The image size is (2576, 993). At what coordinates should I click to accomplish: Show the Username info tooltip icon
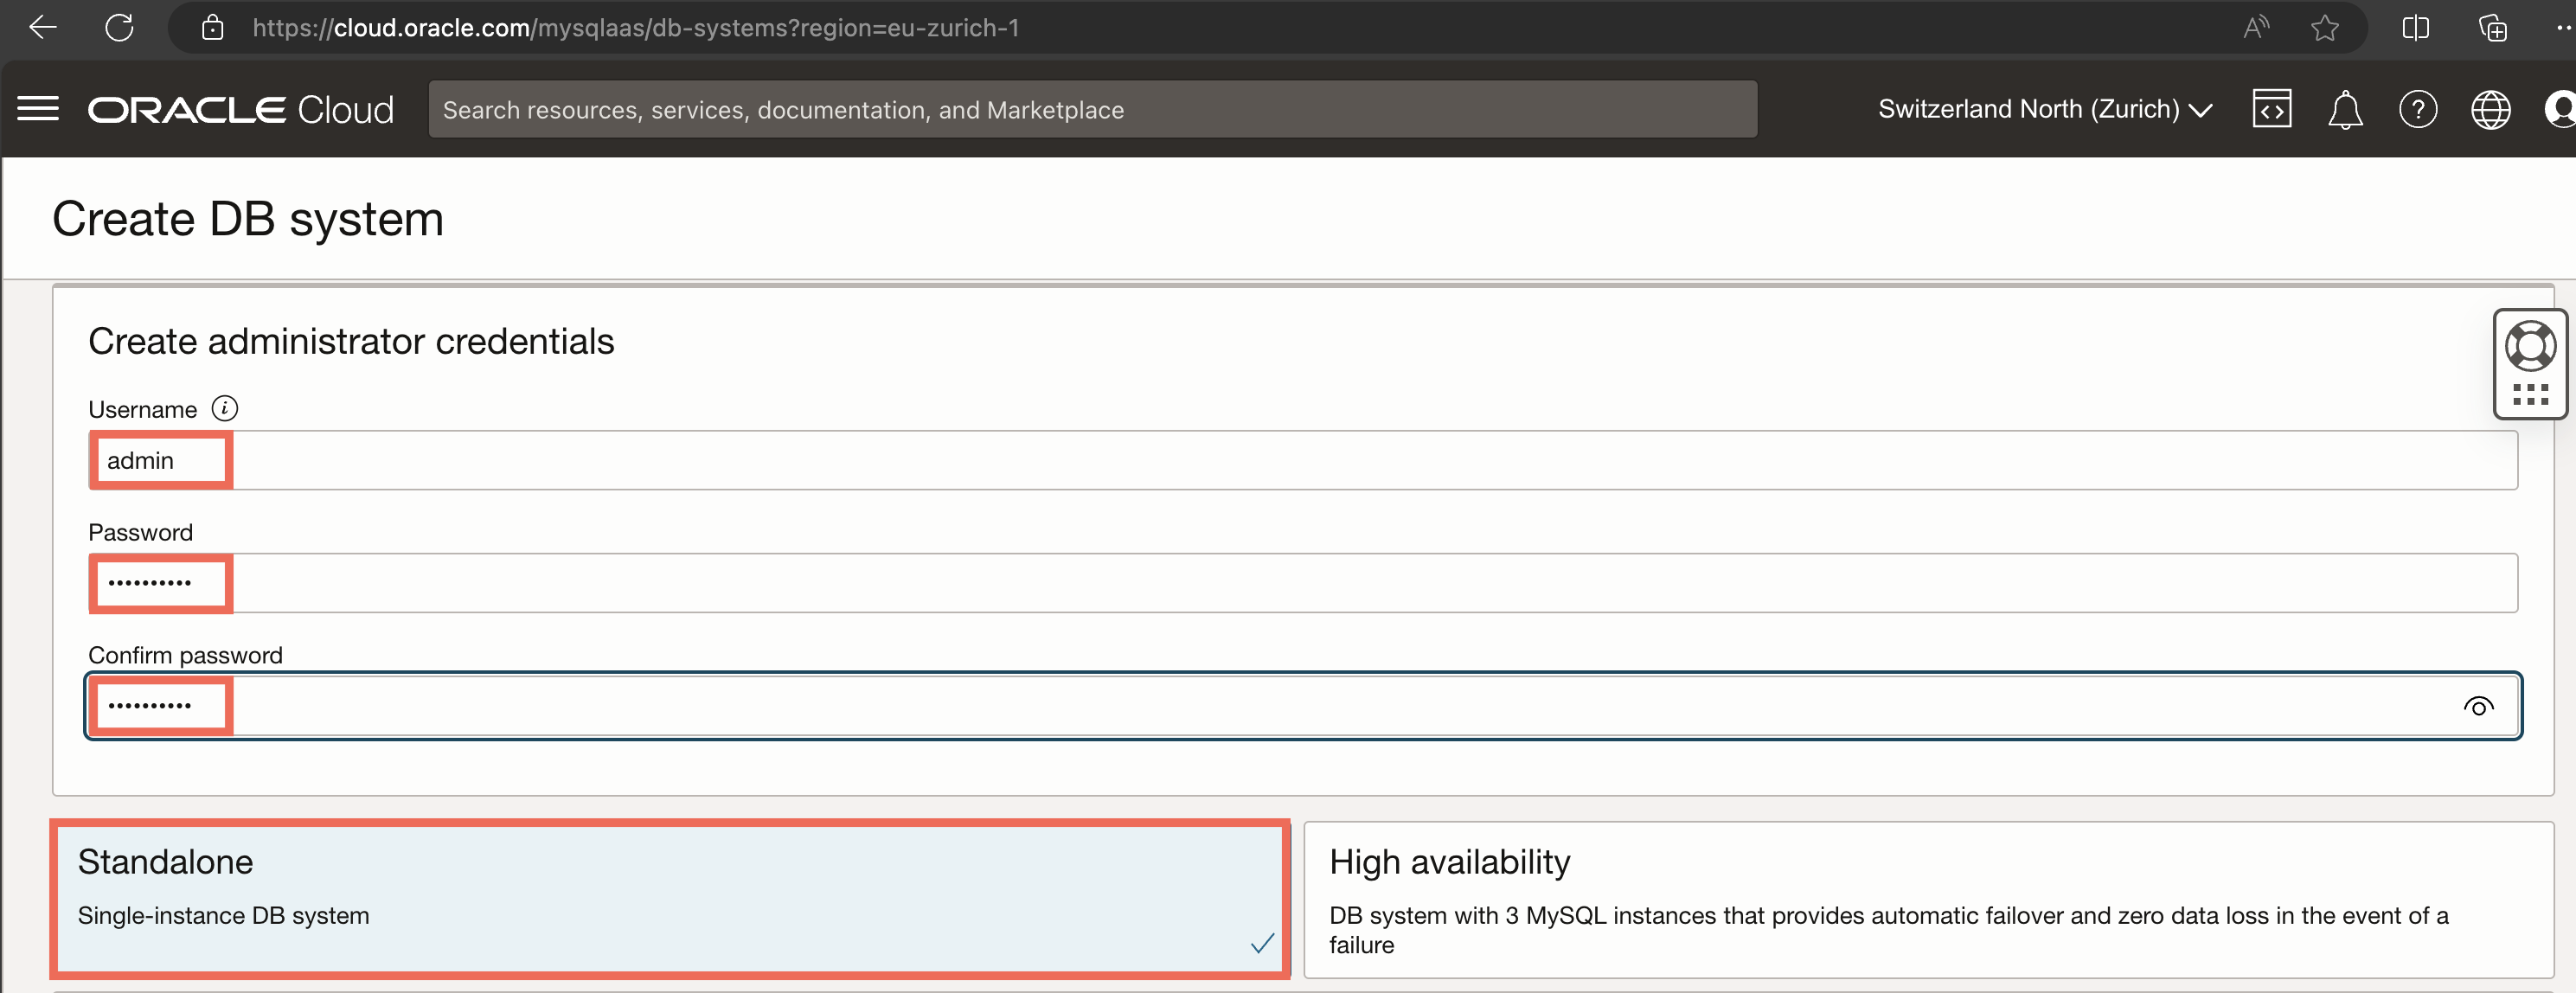pyautogui.click(x=225, y=408)
